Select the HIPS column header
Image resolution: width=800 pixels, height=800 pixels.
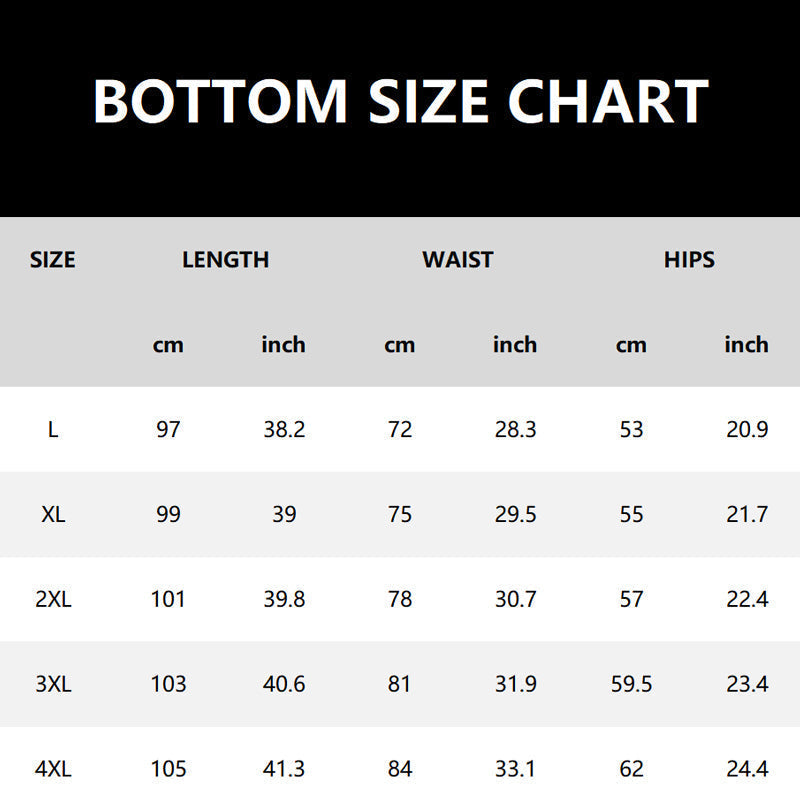[689, 260]
